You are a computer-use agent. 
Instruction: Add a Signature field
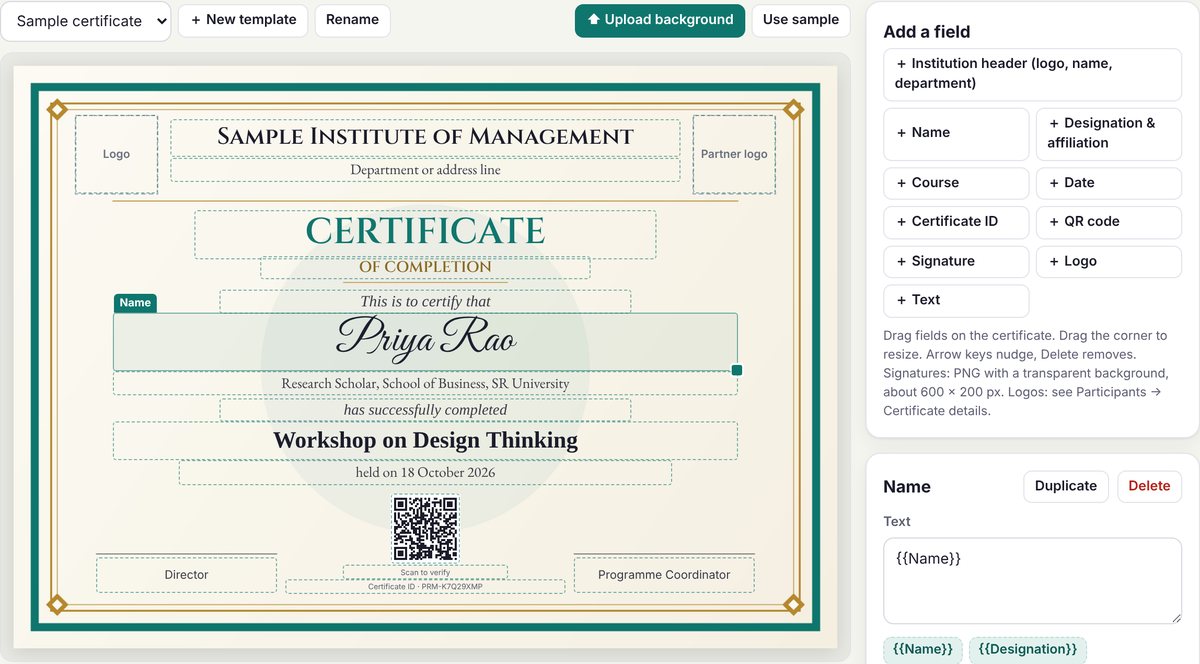(956, 261)
